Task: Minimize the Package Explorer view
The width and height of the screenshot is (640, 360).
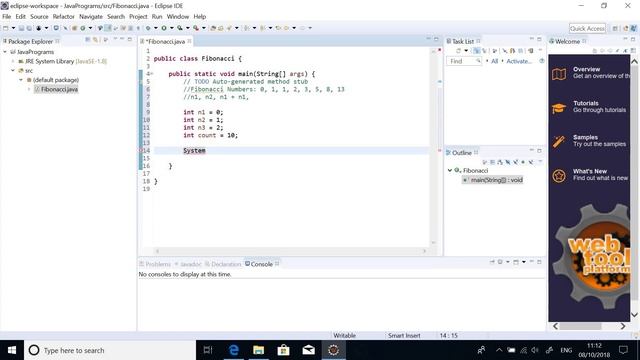Action: pos(122,39)
